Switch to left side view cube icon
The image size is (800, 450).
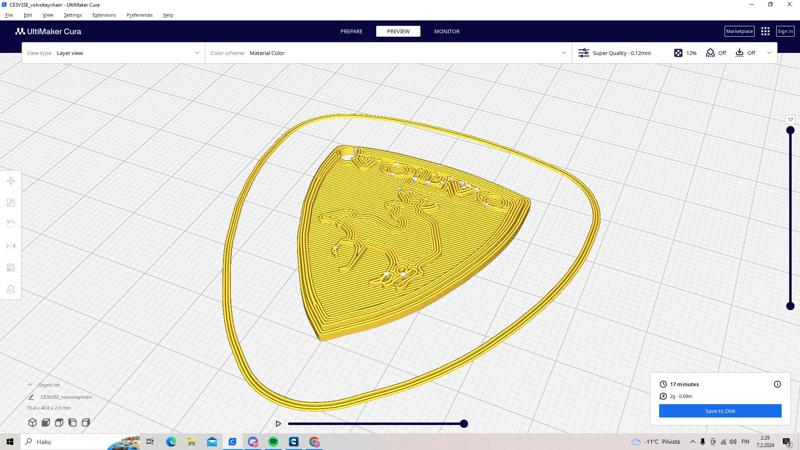coord(72,422)
